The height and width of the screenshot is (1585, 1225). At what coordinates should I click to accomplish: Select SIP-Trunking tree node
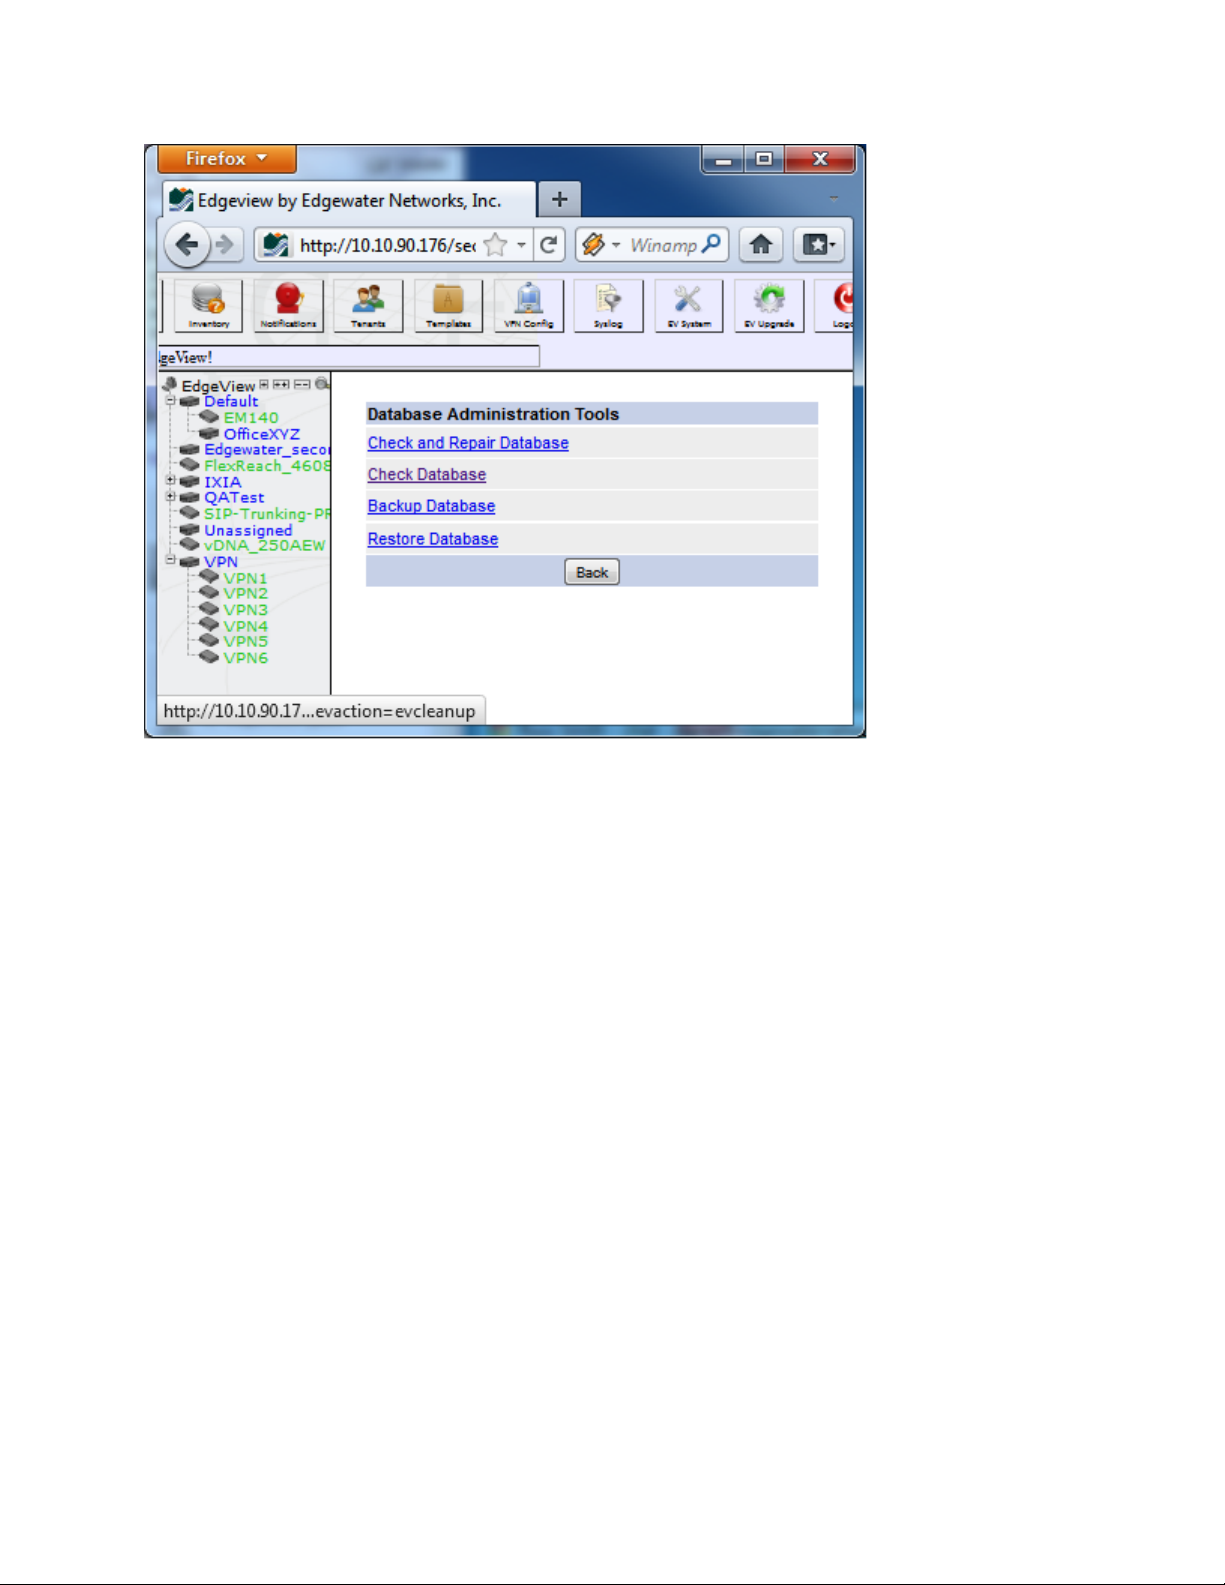(267, 514)
